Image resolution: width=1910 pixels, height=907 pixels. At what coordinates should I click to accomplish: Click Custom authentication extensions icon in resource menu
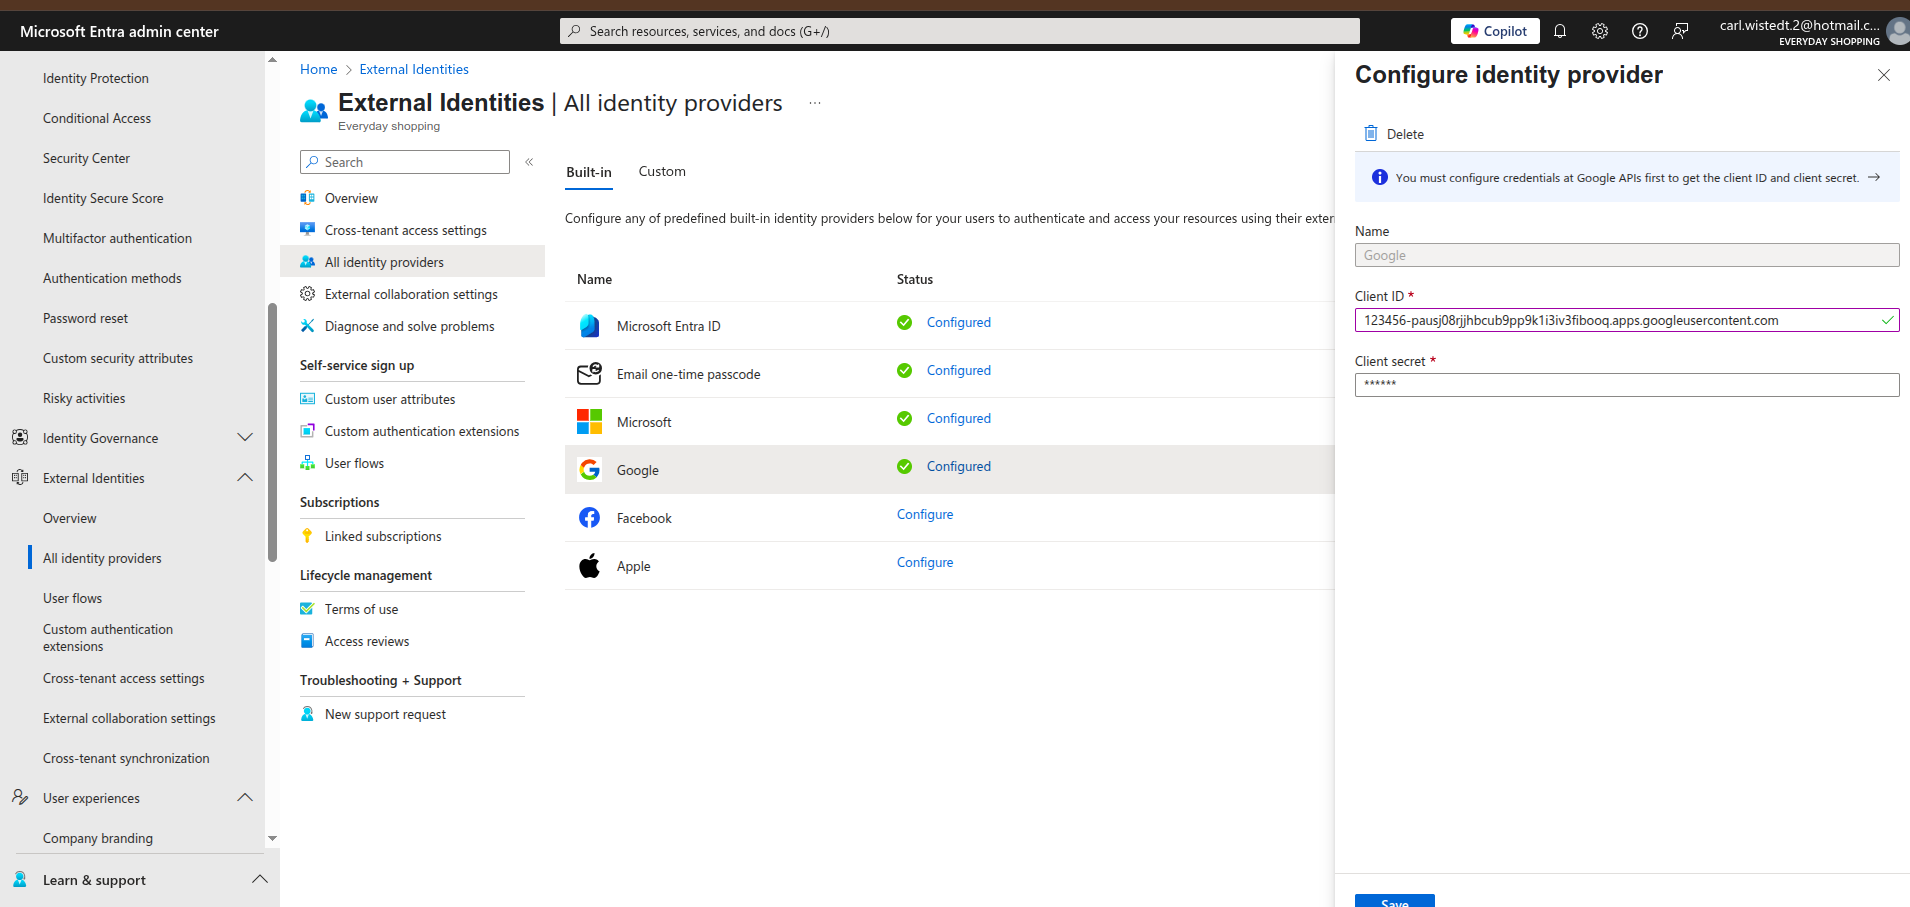point(308,431)
